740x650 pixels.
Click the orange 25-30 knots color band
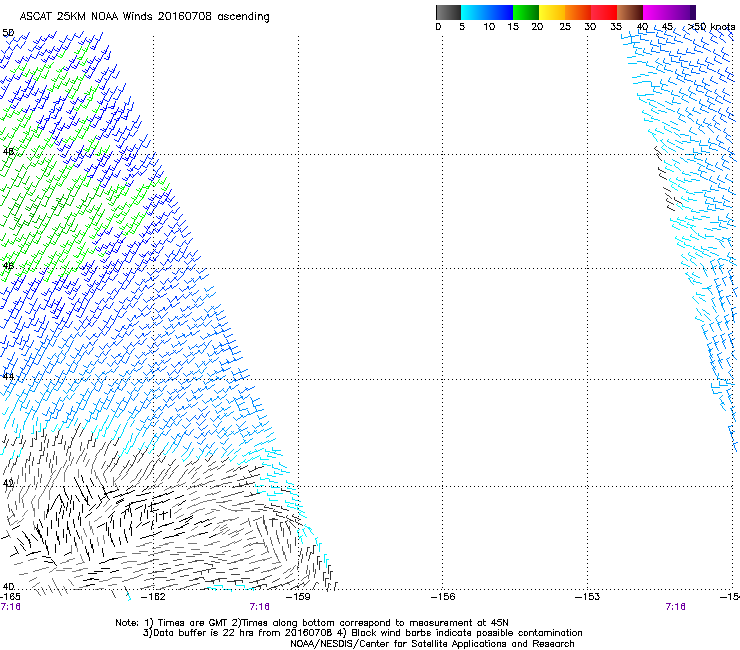[578, 12]
